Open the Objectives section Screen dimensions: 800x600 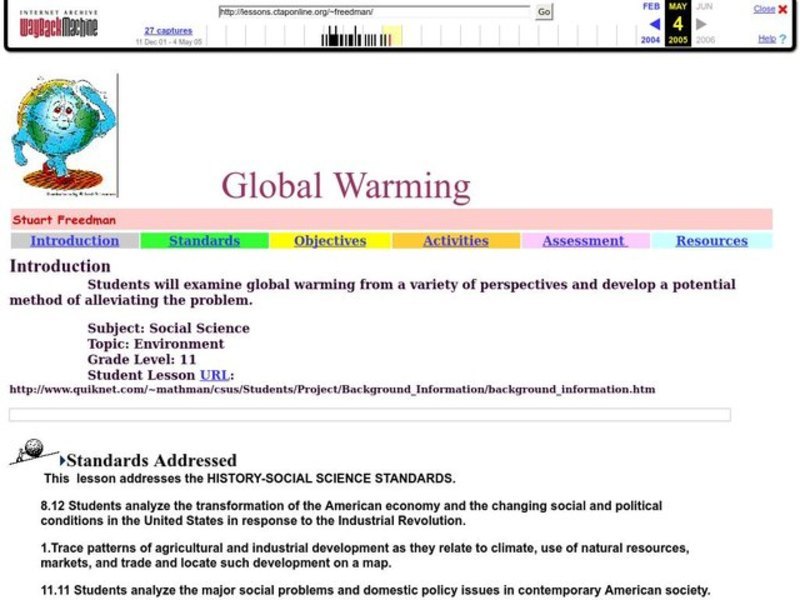[329, 240]
